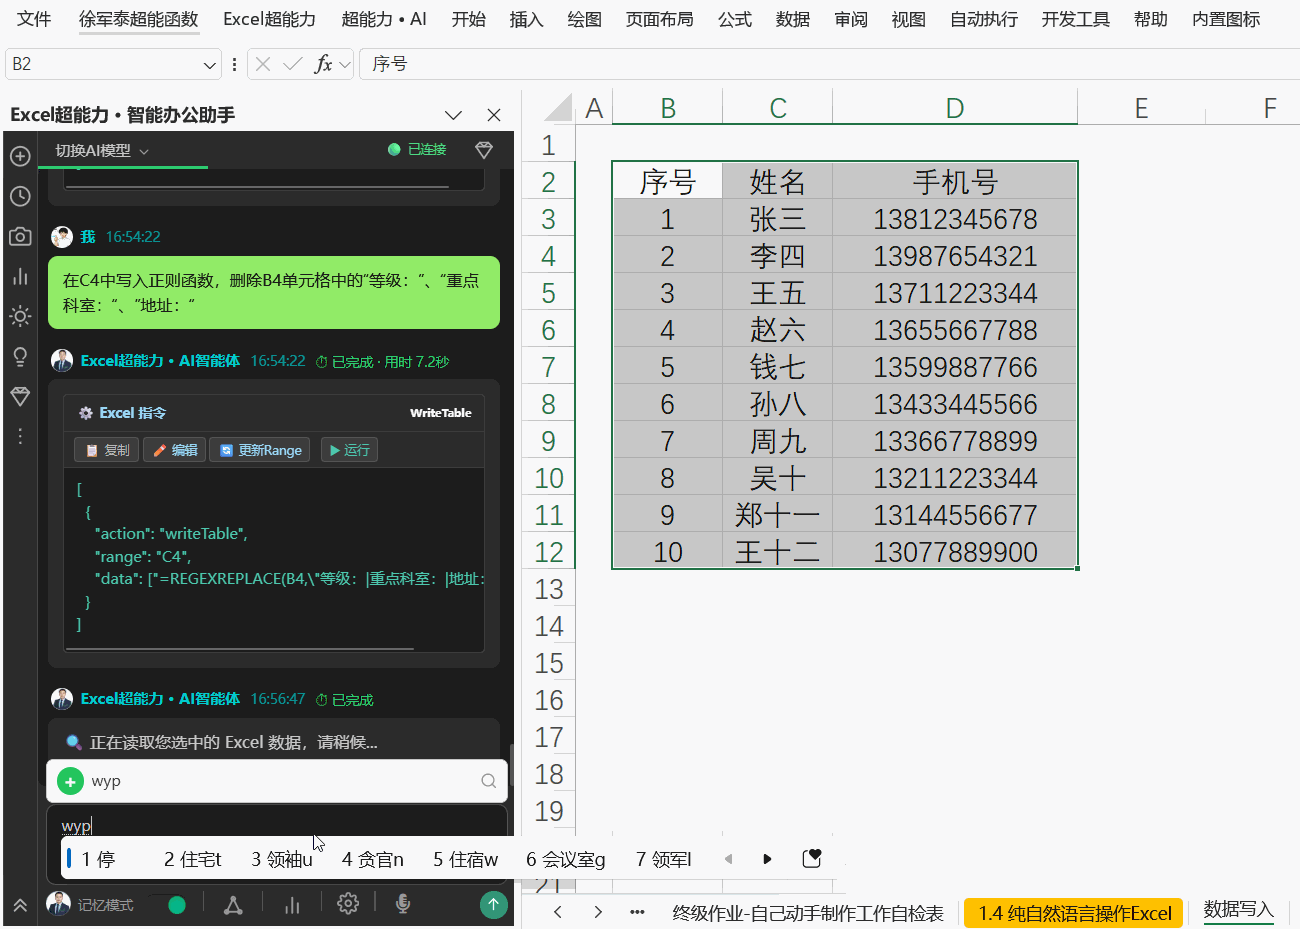
Task: Toggle the 记忆模式 switch
Action: (167, 905)
